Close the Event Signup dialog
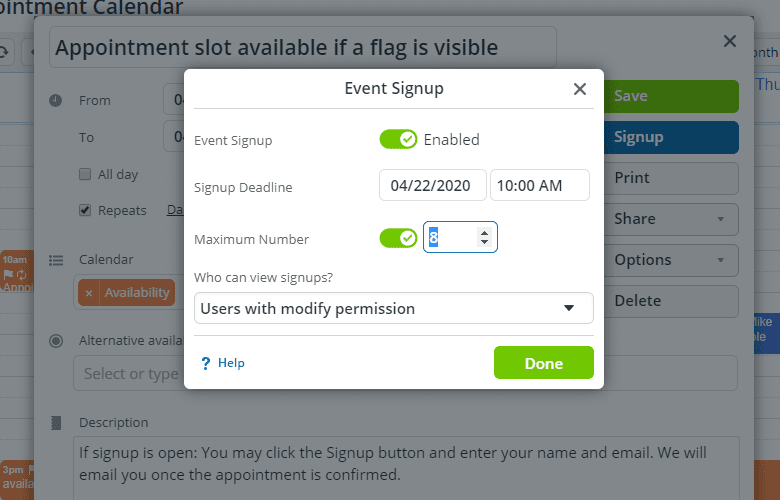Image resolution: width=780 pixels, height=500 pixels. click(x=579, y=89)
